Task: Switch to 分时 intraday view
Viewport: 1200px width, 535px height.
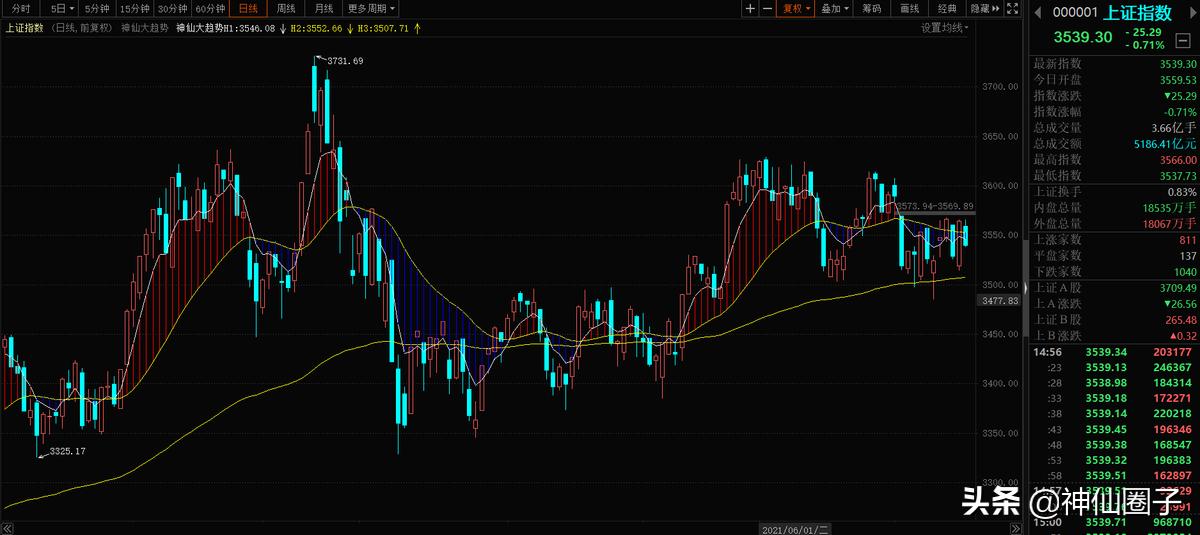Action: click(21, 8)
